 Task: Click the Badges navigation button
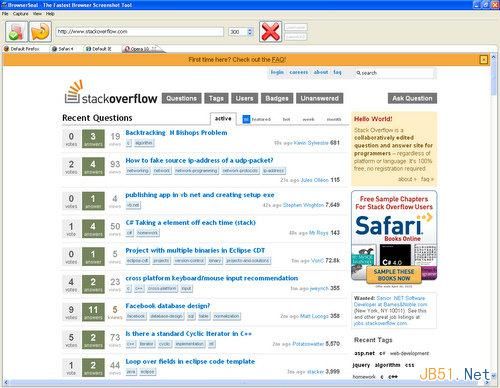click(x=277, y=98)
